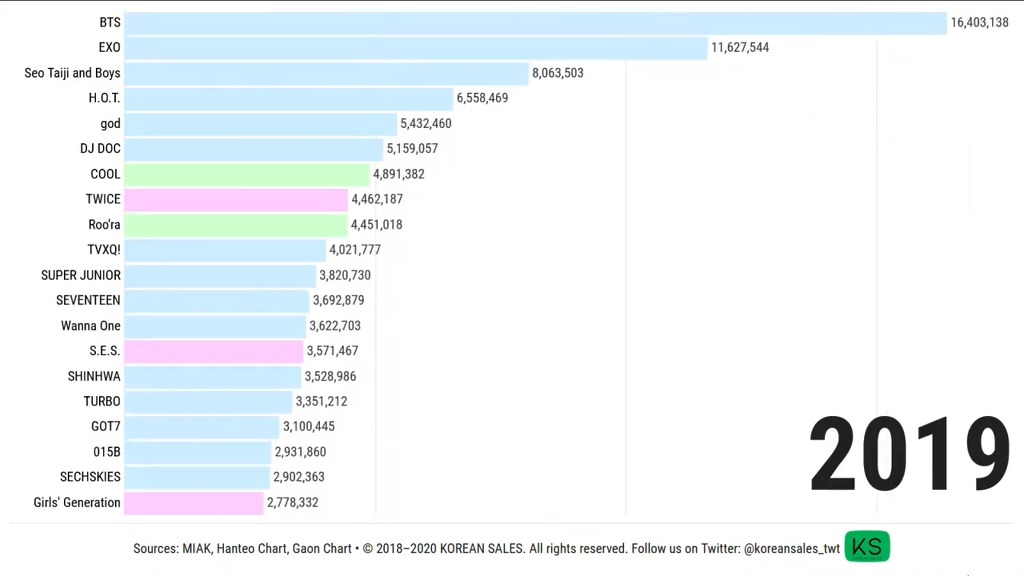Click the value 4,462,187

click(377, 199)
